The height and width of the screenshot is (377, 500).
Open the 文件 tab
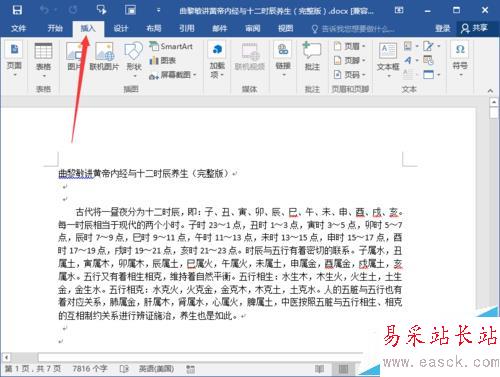click(18, 28)
